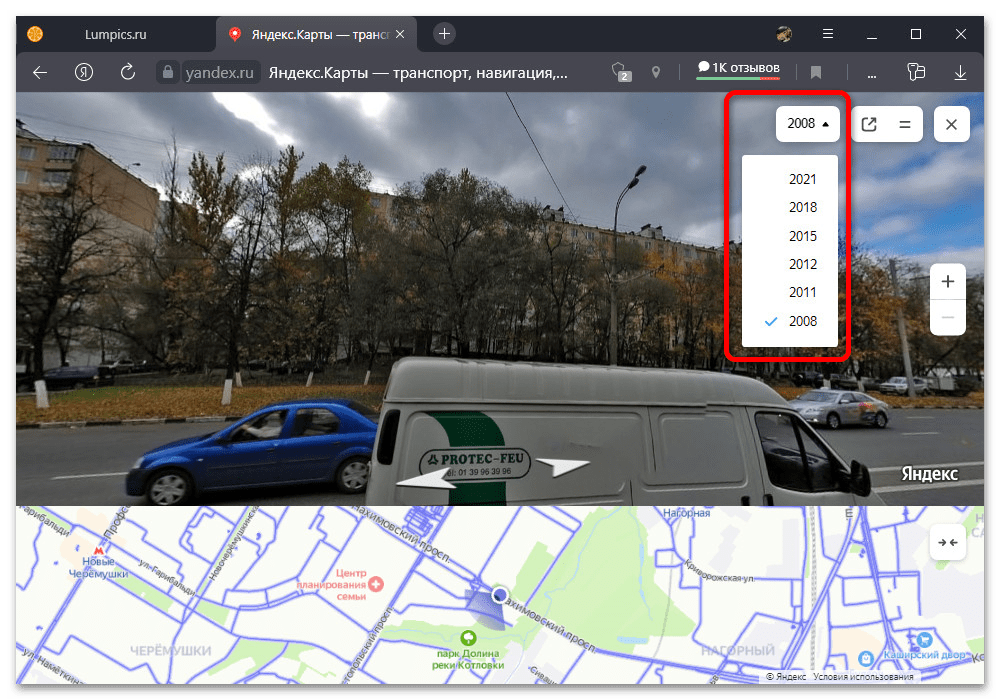This screenshot has height=700, width=1000.
Task: Close the panorama with X button
Action: click(x=951, y=124)
